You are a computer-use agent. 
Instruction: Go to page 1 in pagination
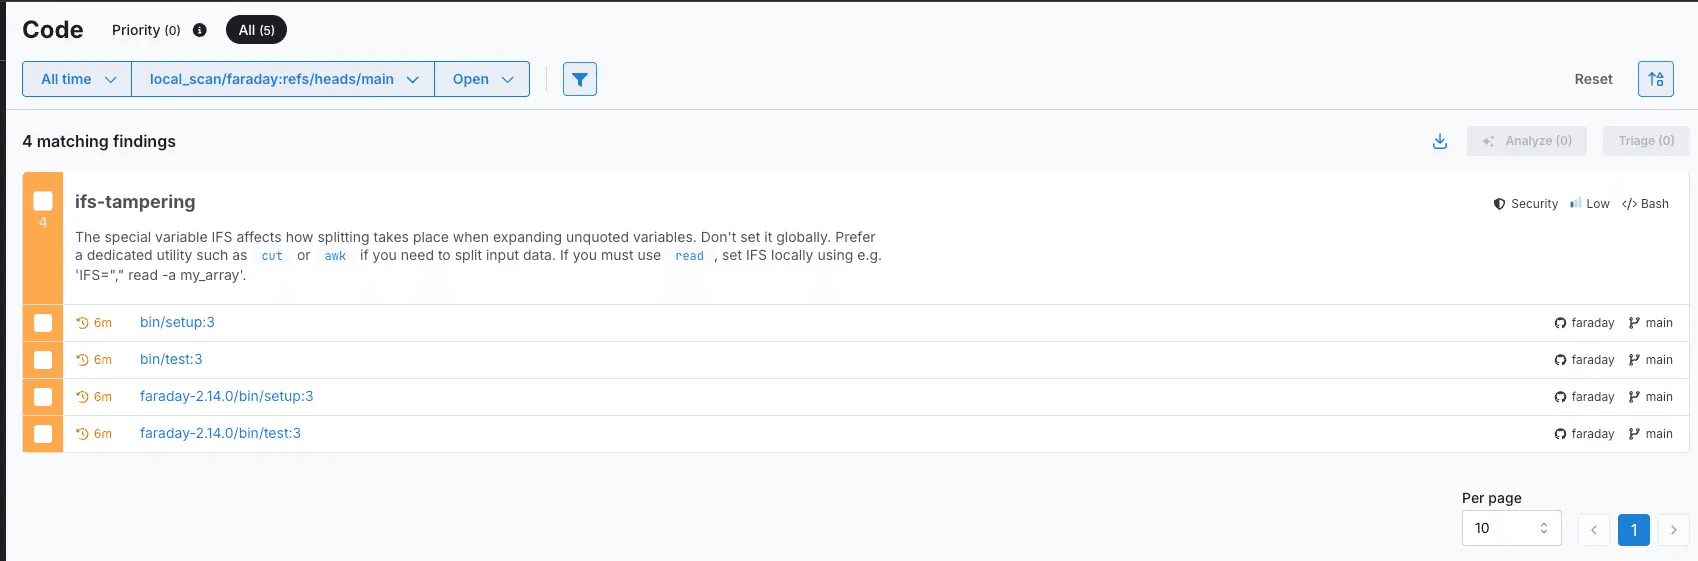click(1633, 530)
